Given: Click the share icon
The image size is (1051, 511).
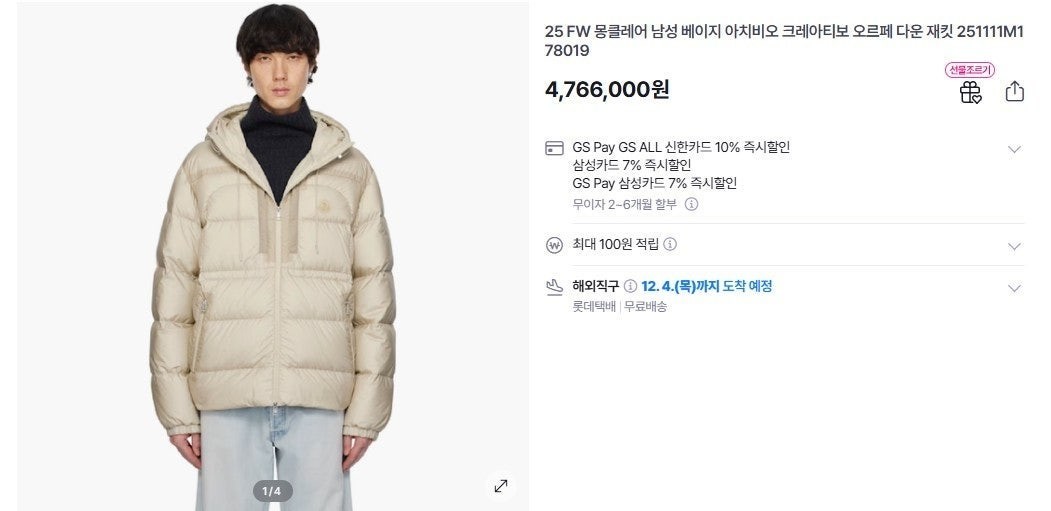Looking at the screenshot, I should click(1014, 91).
